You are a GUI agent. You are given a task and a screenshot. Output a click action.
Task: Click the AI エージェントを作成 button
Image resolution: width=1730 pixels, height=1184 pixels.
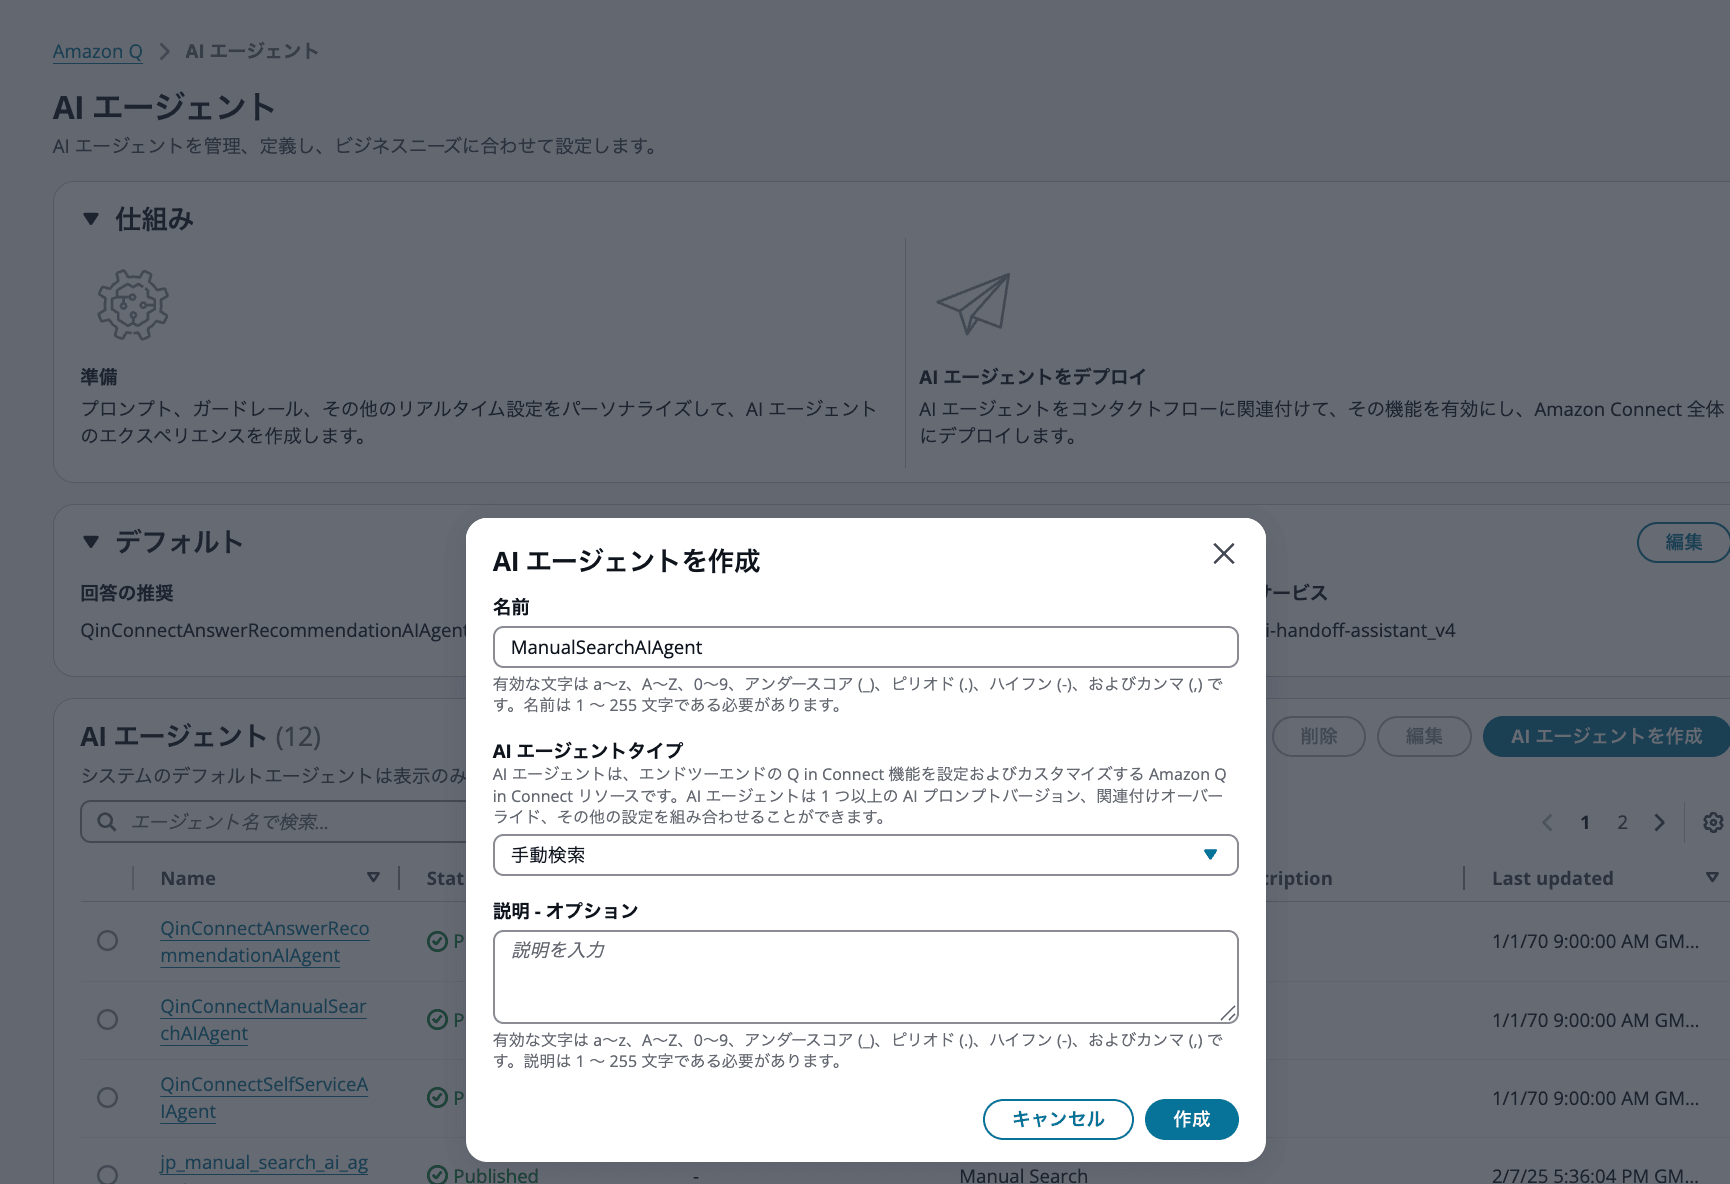point(1606,736)
